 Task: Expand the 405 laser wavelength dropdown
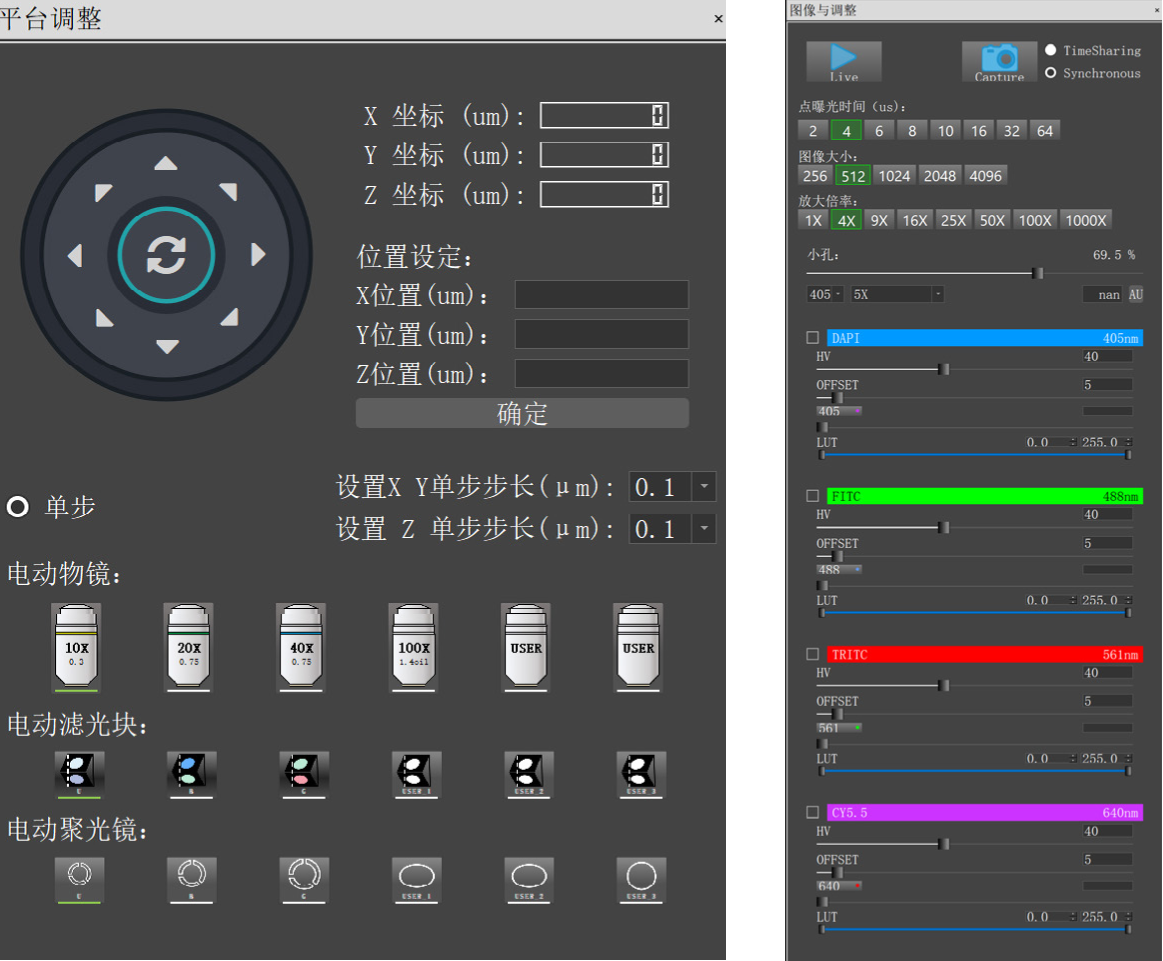837,294
